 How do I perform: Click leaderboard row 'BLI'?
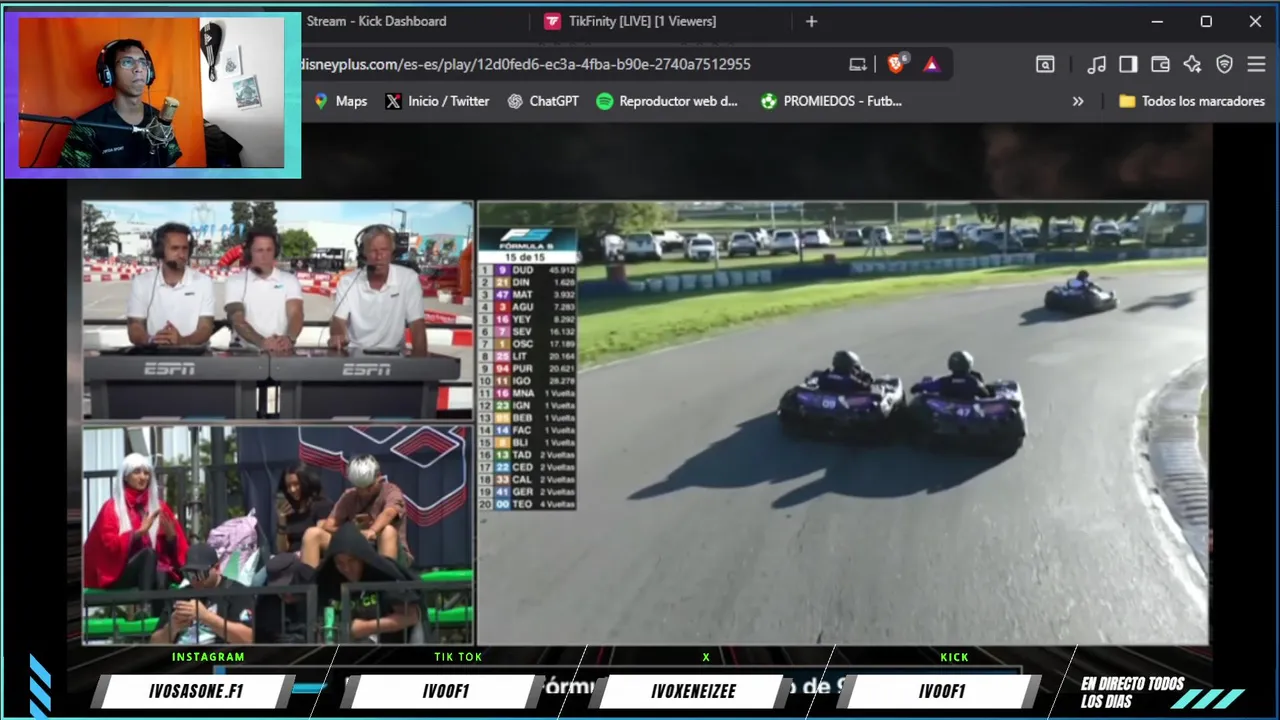pos(527,442)
